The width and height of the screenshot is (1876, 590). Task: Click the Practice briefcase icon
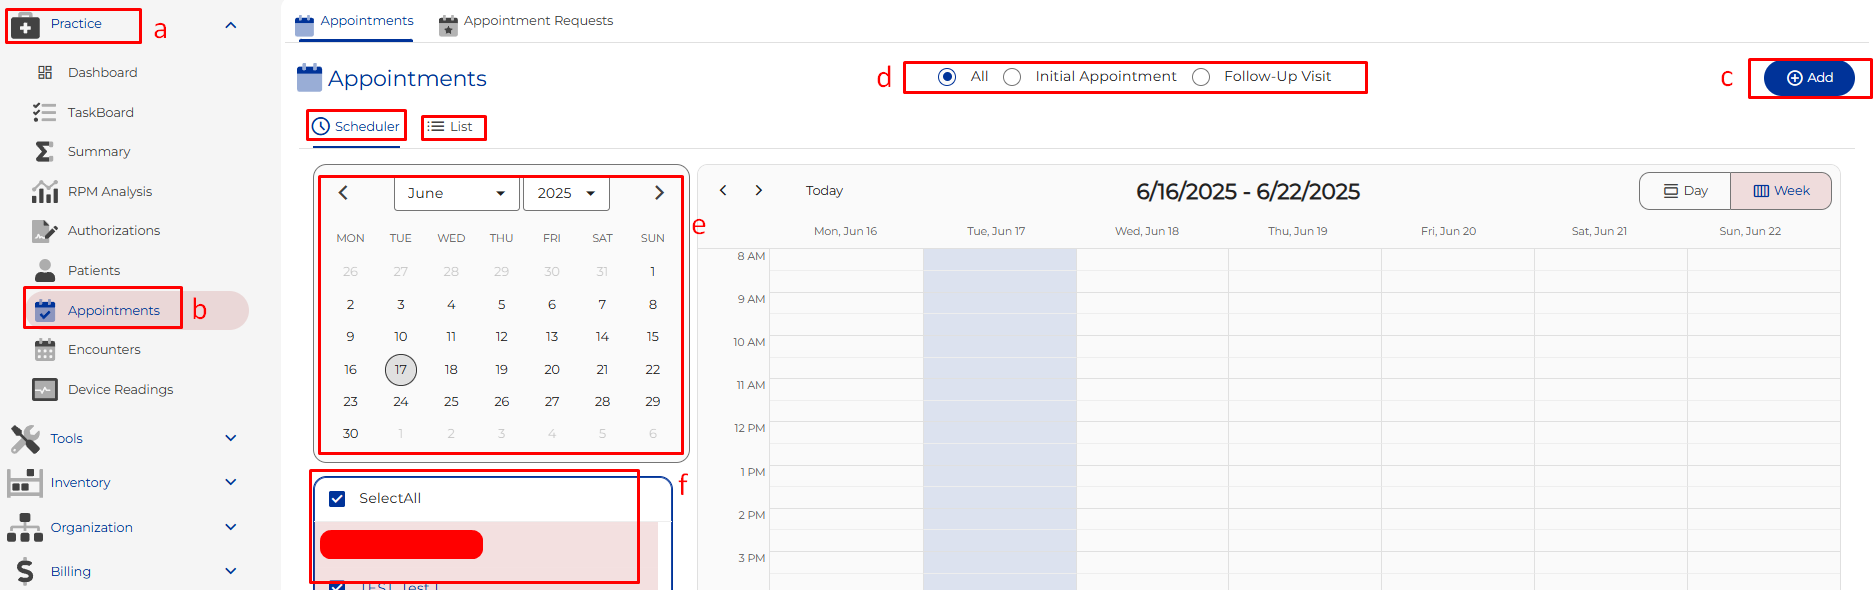(x=25, y=25)
